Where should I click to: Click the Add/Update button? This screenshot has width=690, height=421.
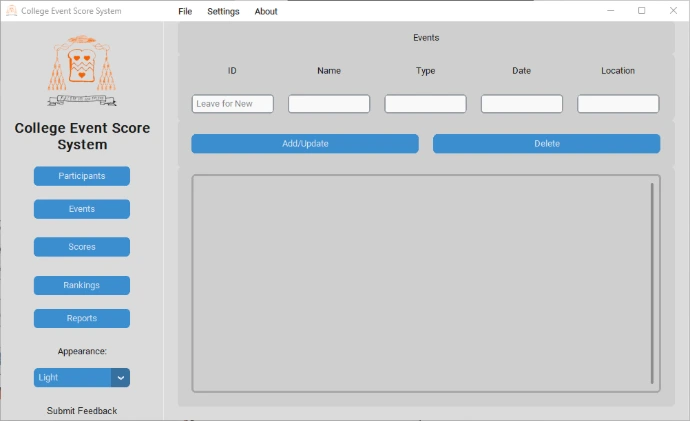tap(305, 144)
